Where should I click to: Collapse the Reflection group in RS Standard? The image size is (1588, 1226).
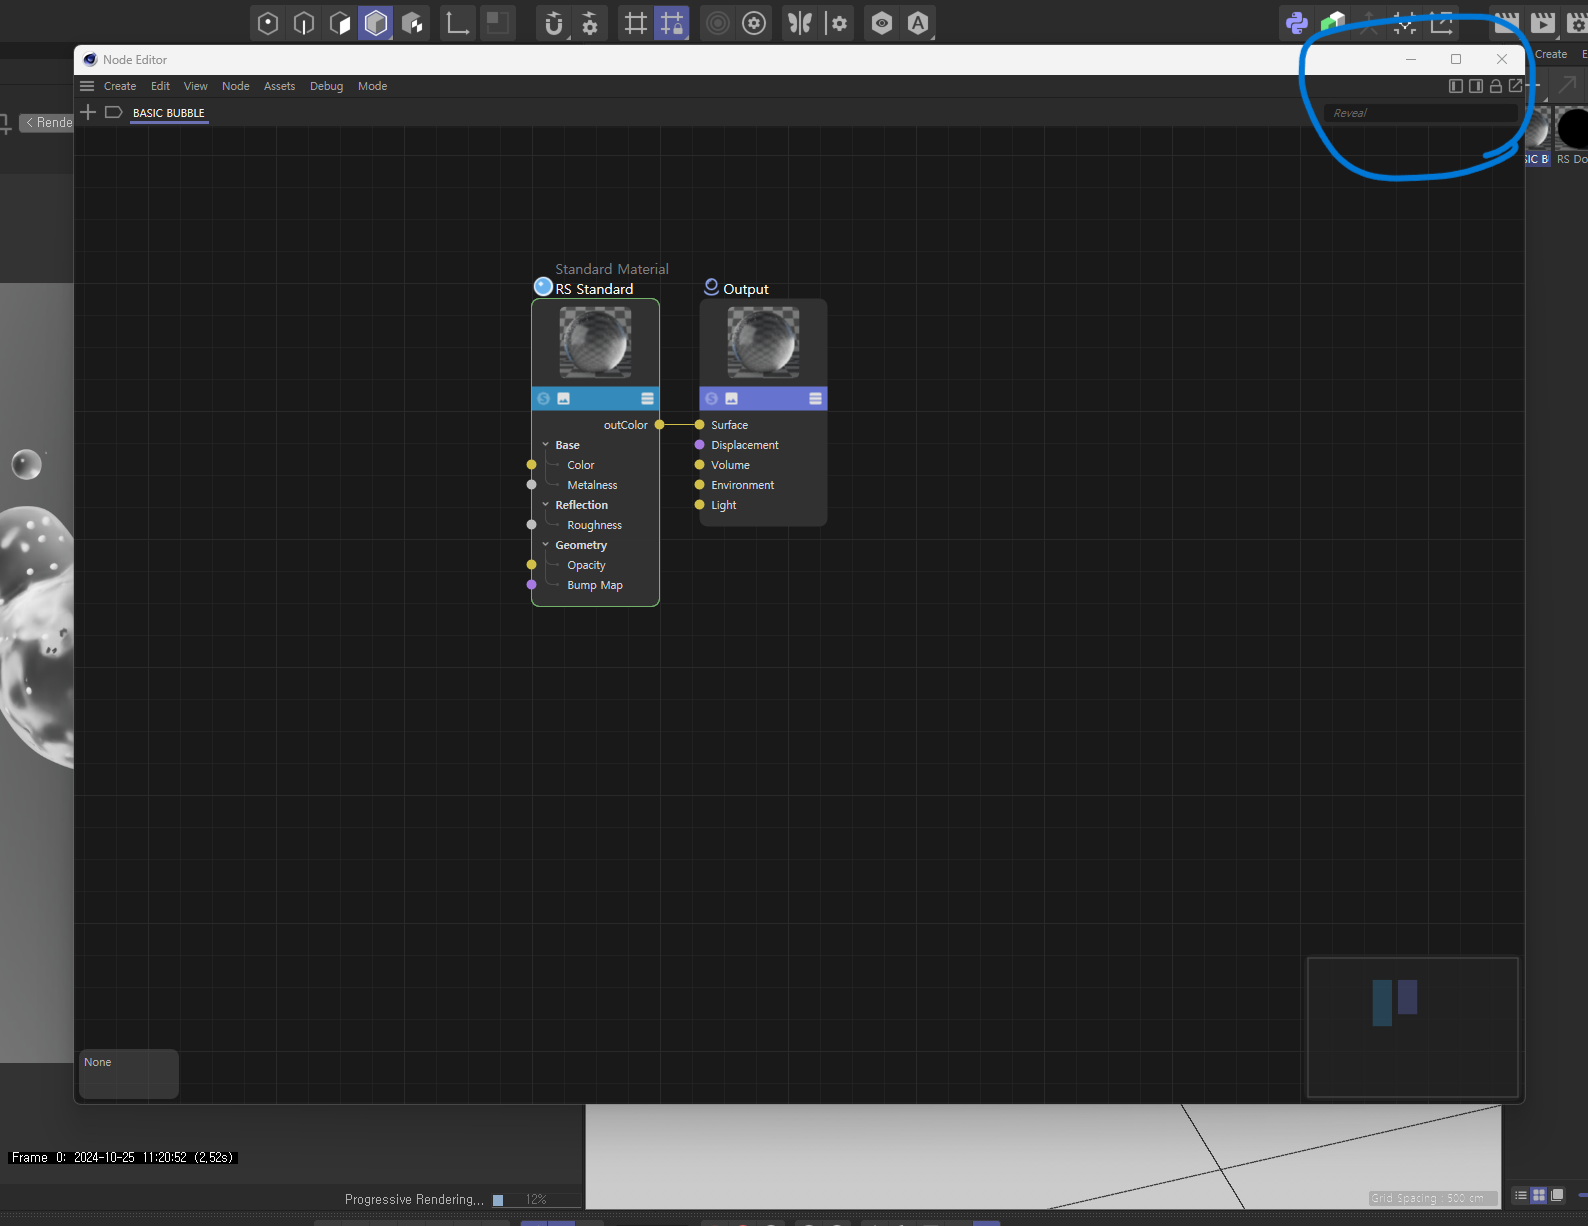point(546,505)
